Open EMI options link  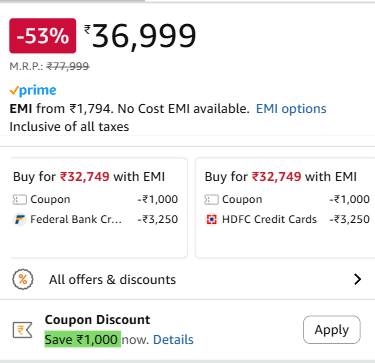click(291, 109)
